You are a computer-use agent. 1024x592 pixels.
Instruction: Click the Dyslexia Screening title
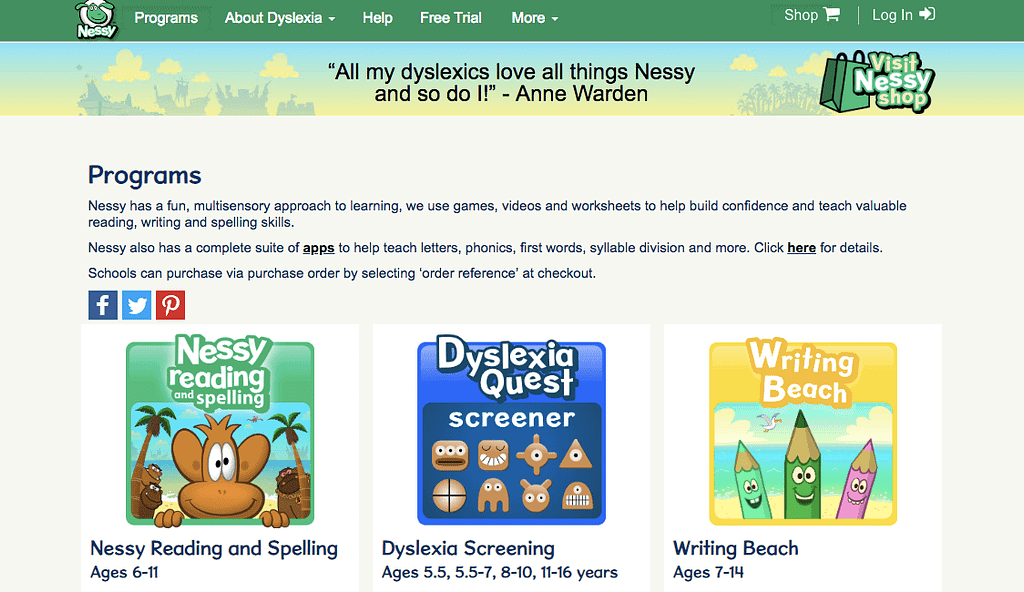[x=468, y=548]
